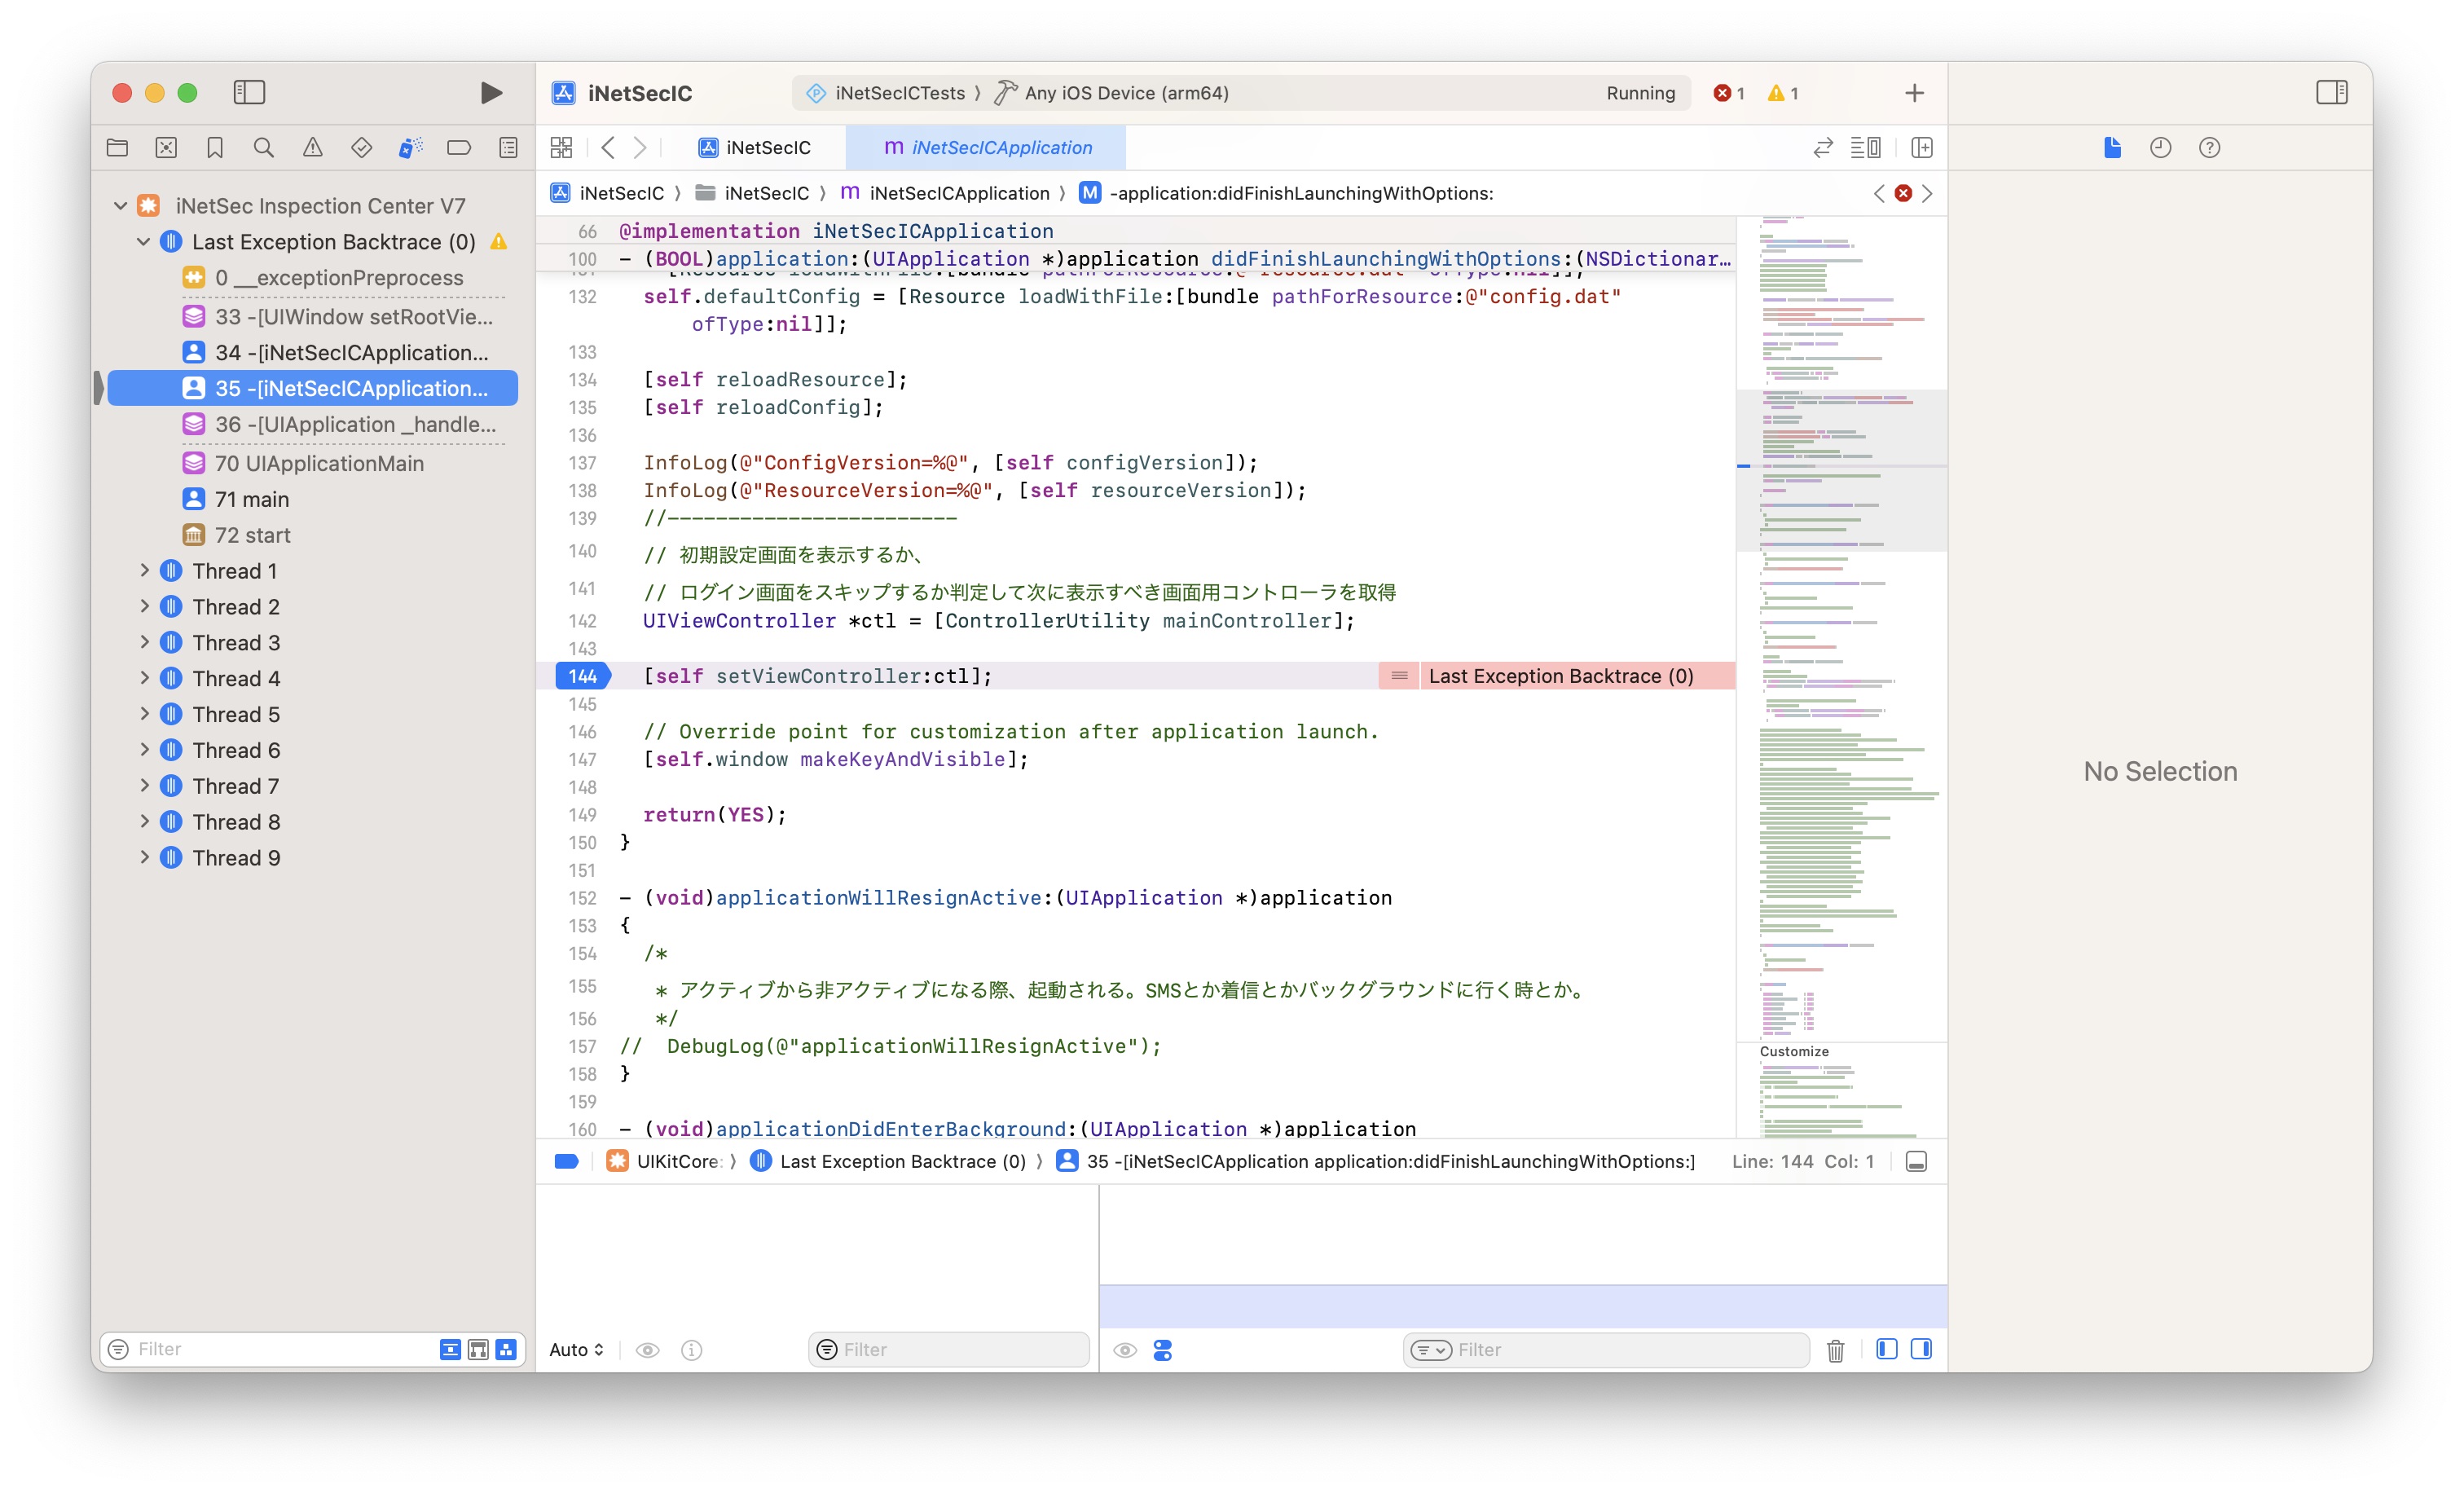
Task: Toggle the left navigator sidebar
Action: click(x=249, y=93)
